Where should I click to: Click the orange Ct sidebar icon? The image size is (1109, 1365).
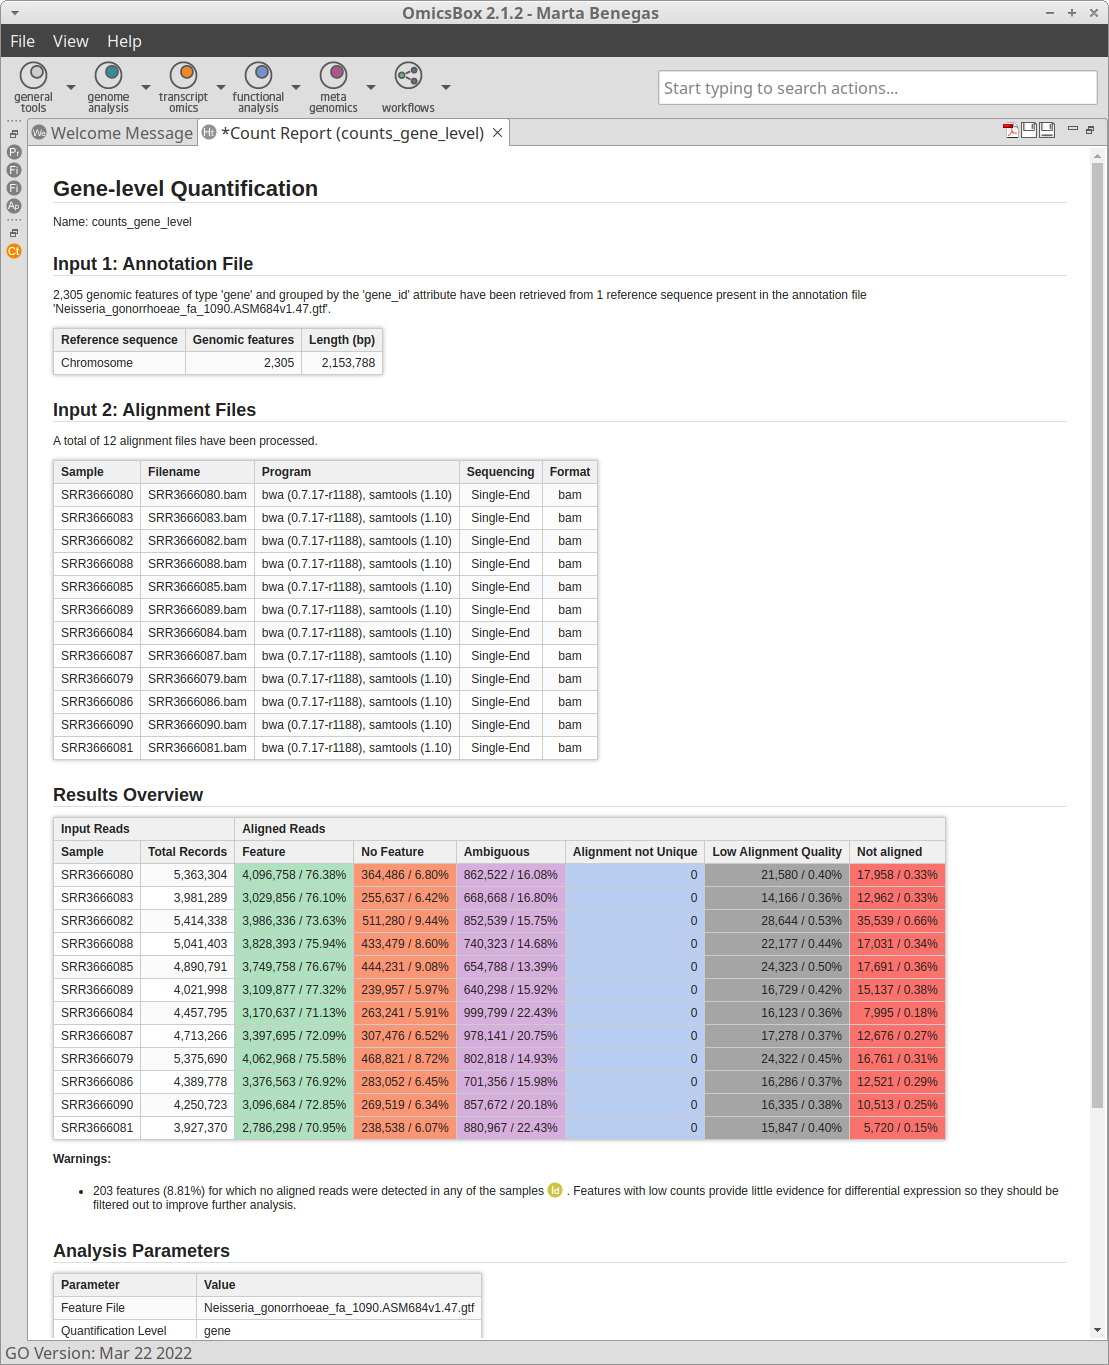14,251
